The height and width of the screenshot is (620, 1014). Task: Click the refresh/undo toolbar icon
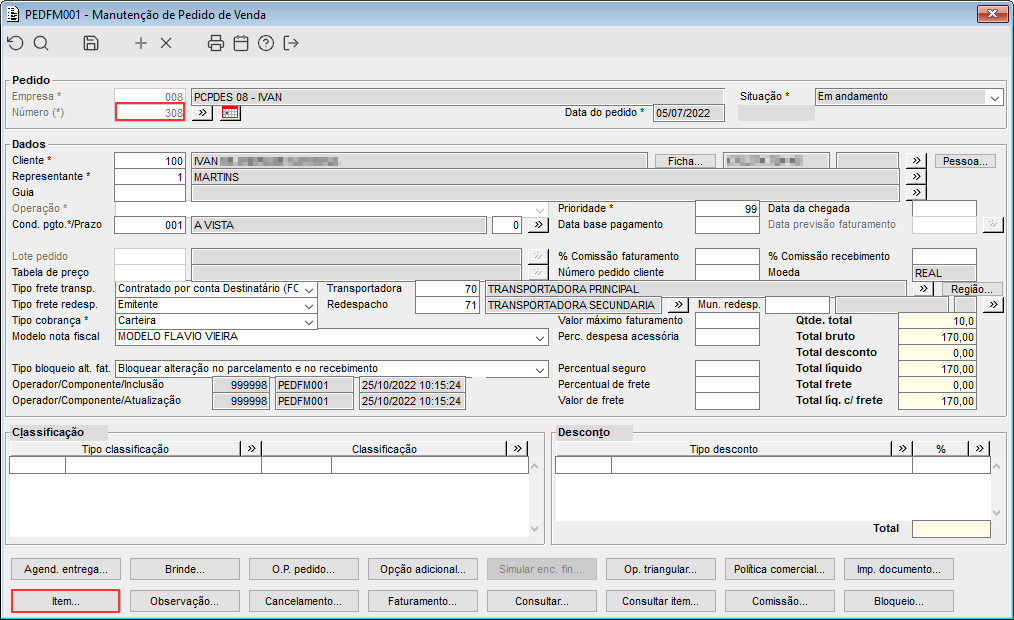(15, 43)
